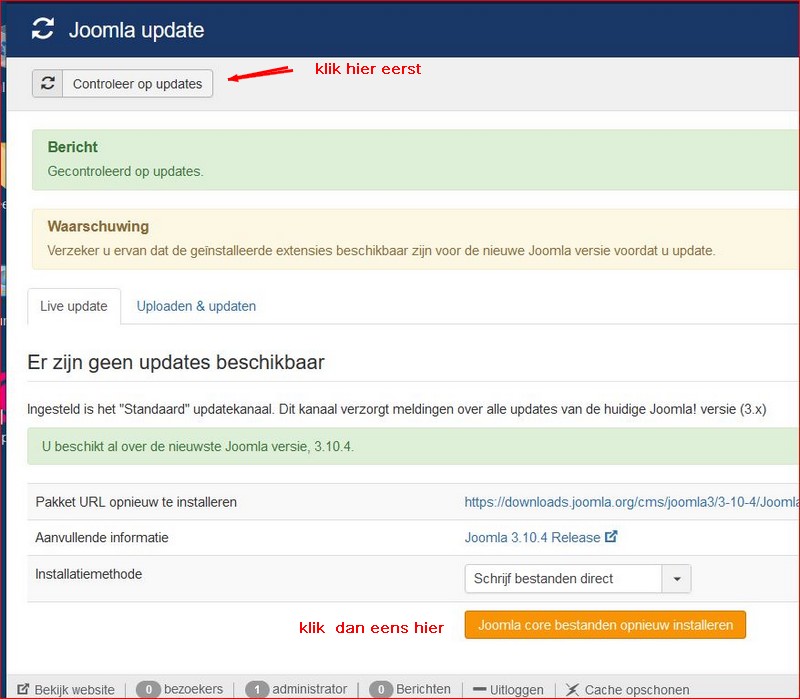
Task: Open the Installatiemethode dropdown arrow
Action: pyautogui.click(x=677, y=579)
